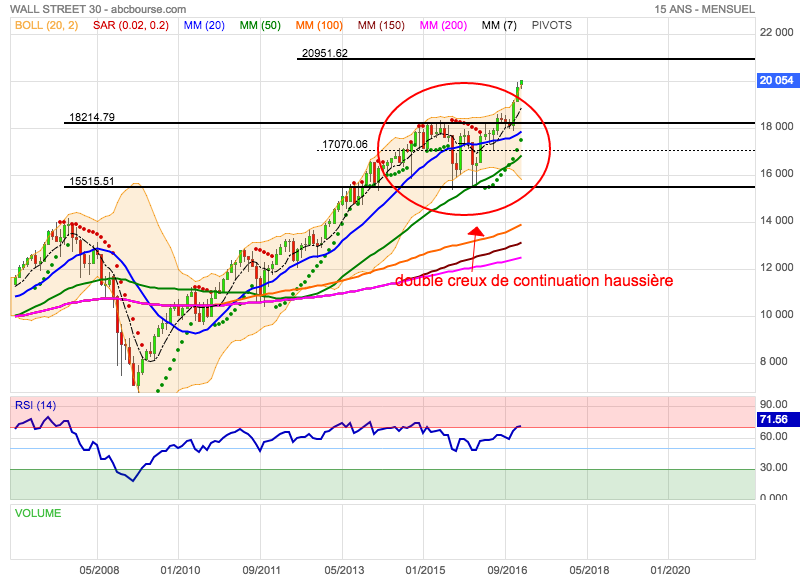
Task: Click the 18214.79 resistance level label
Action: pos(92,117)
